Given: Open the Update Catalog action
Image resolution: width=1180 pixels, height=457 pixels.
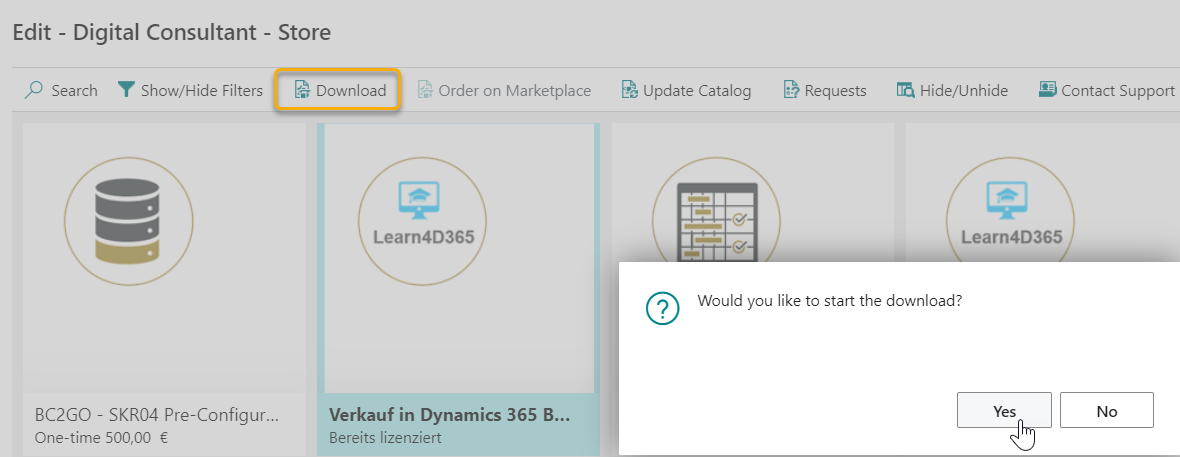Looking at the screenshot, I should point(696,91).
